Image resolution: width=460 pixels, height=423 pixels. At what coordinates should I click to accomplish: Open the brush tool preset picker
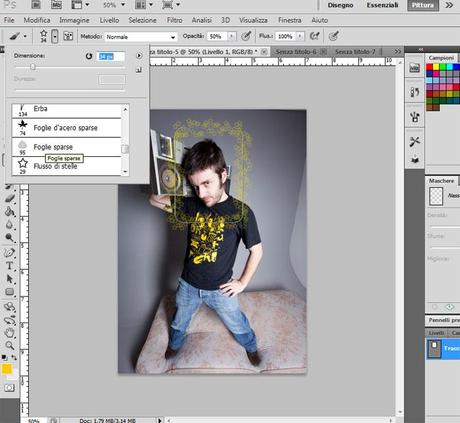click(17, 36)
